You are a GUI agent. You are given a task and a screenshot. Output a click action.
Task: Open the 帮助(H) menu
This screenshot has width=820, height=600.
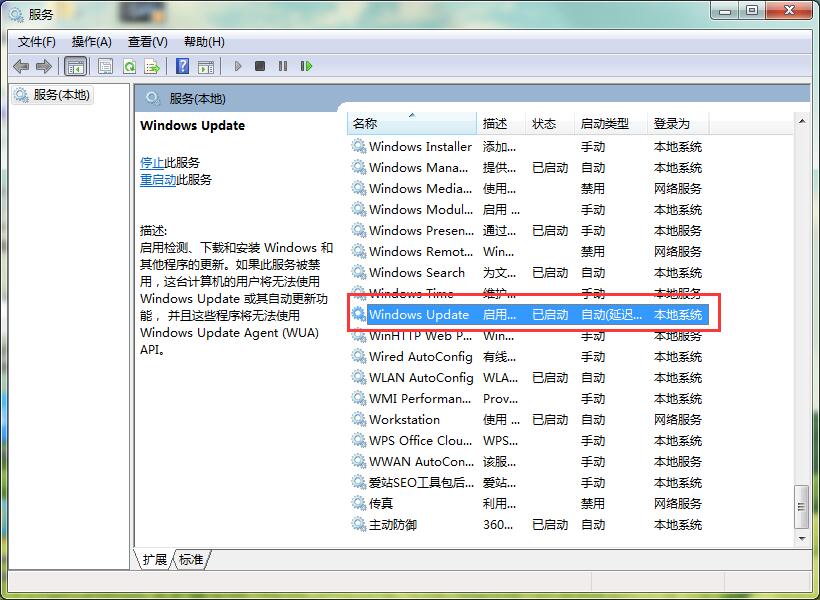(204, 42)
